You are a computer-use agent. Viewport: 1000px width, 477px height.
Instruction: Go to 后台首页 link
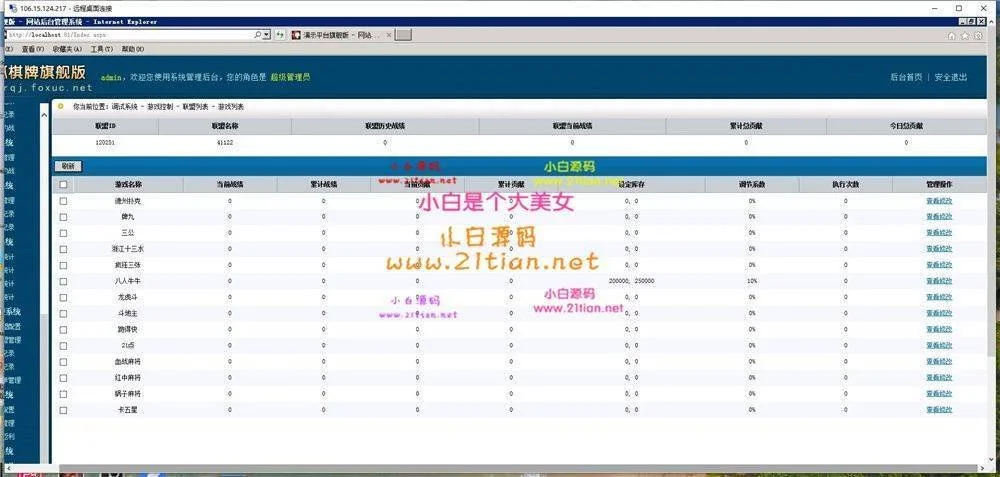point(906,77)
